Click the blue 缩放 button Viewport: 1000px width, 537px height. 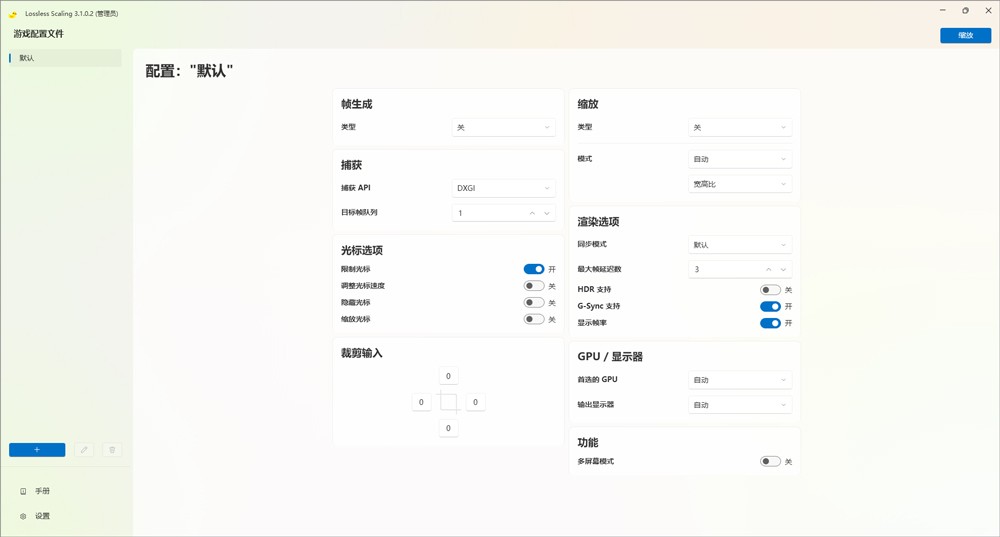(x=965, y=35)
